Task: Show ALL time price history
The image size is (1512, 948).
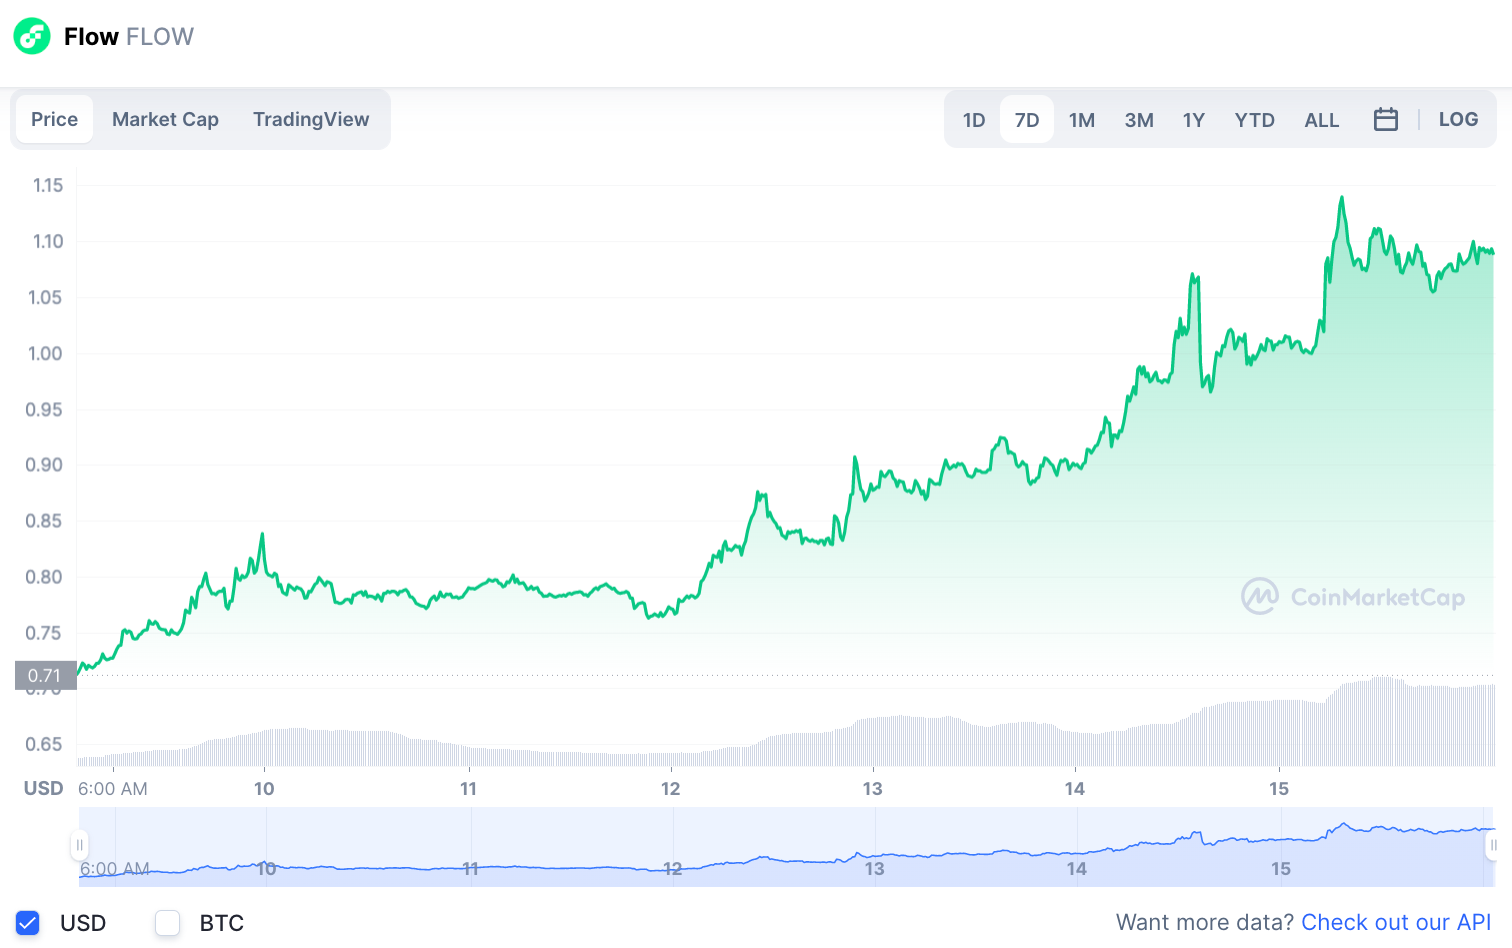Action: pyautogui.click(x=1321, y=120)
